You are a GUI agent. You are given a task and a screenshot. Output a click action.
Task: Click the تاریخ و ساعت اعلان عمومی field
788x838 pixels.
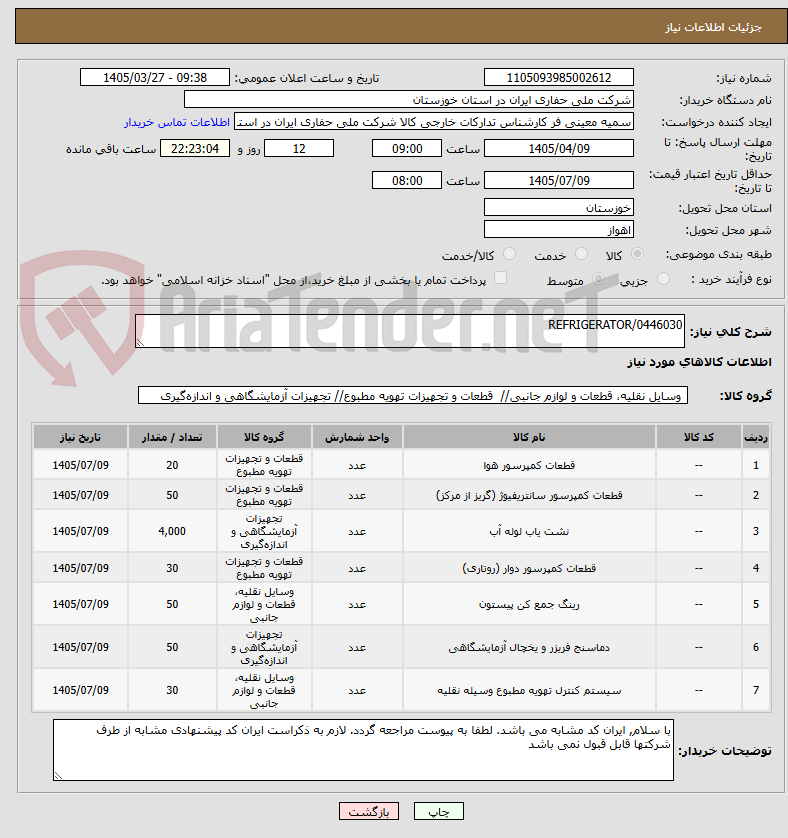pos(155,77)
